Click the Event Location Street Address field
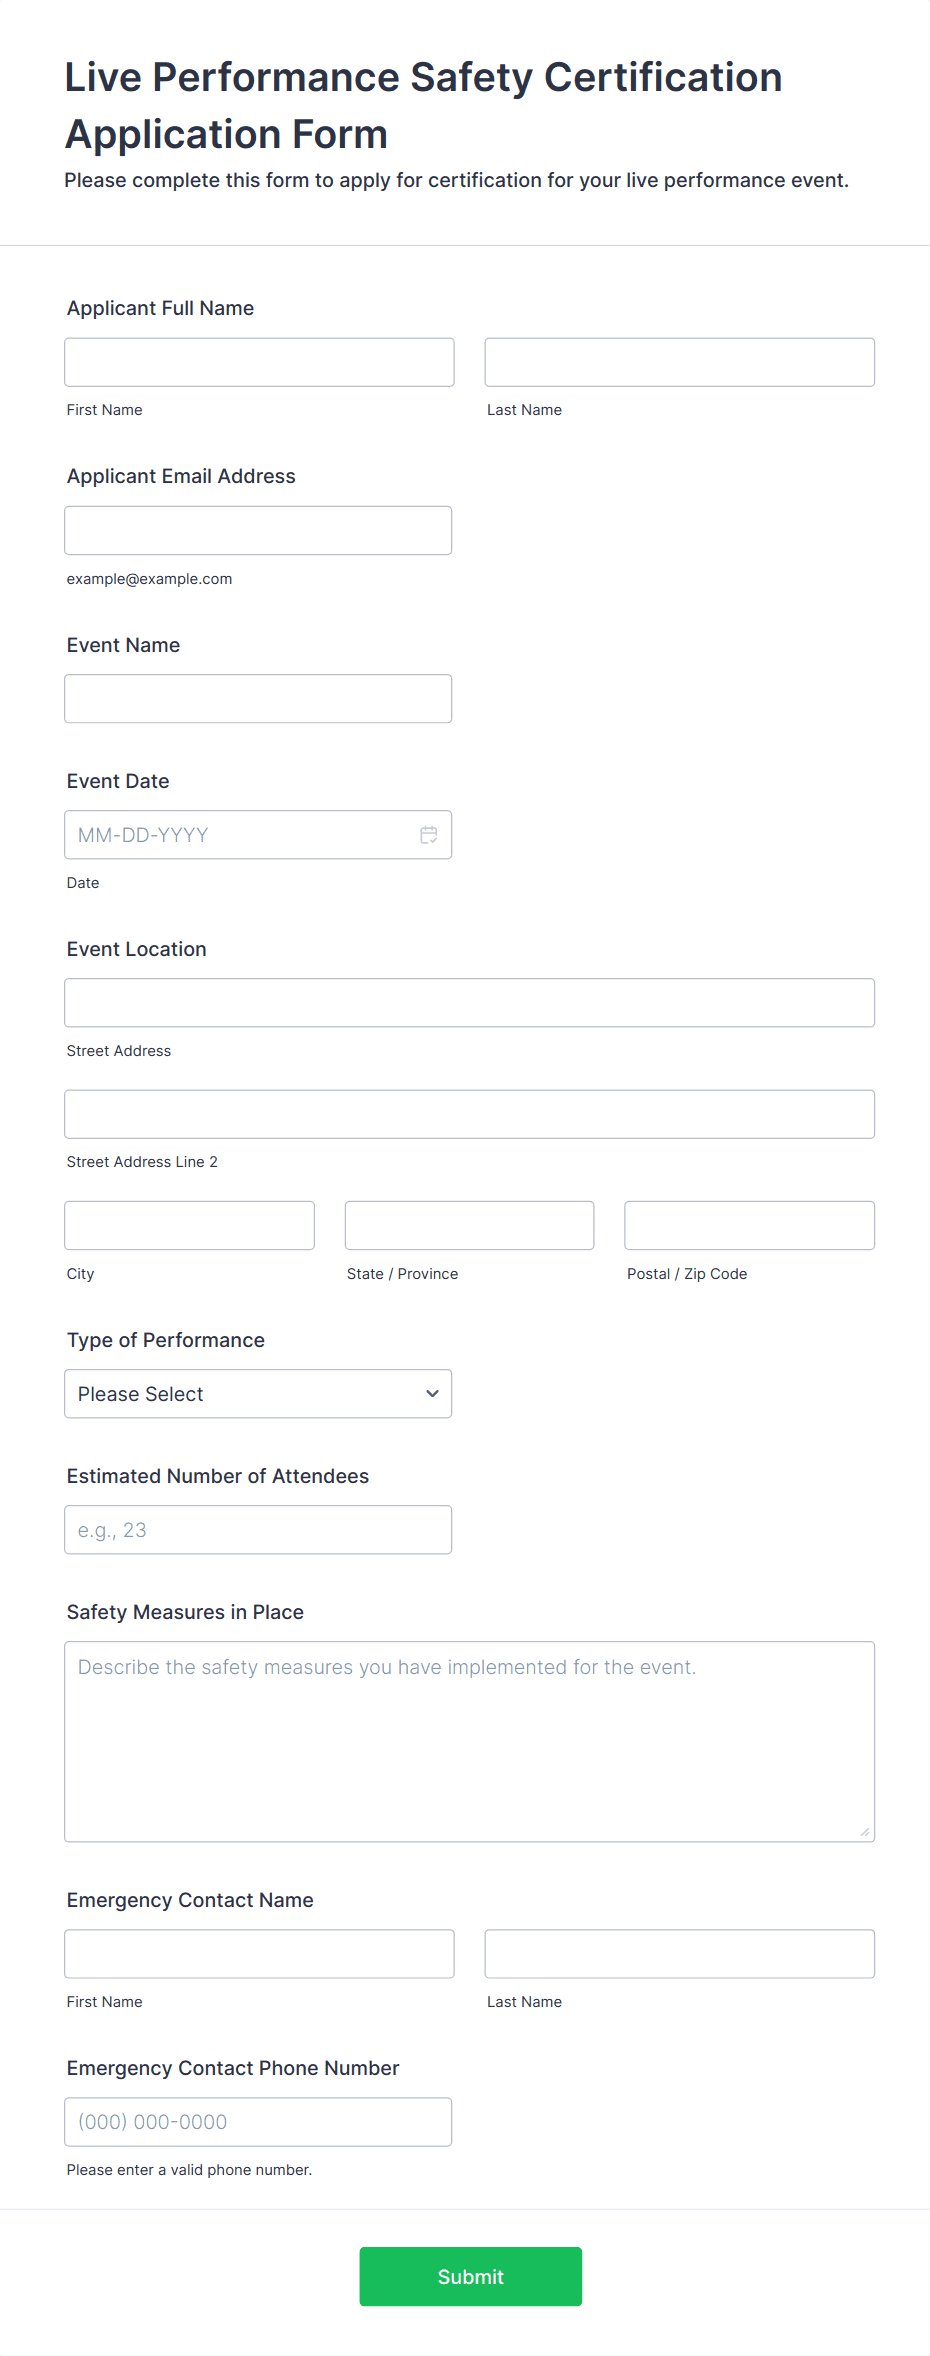The height and width of the screenshot is (2356, 930). (469, 1003)
